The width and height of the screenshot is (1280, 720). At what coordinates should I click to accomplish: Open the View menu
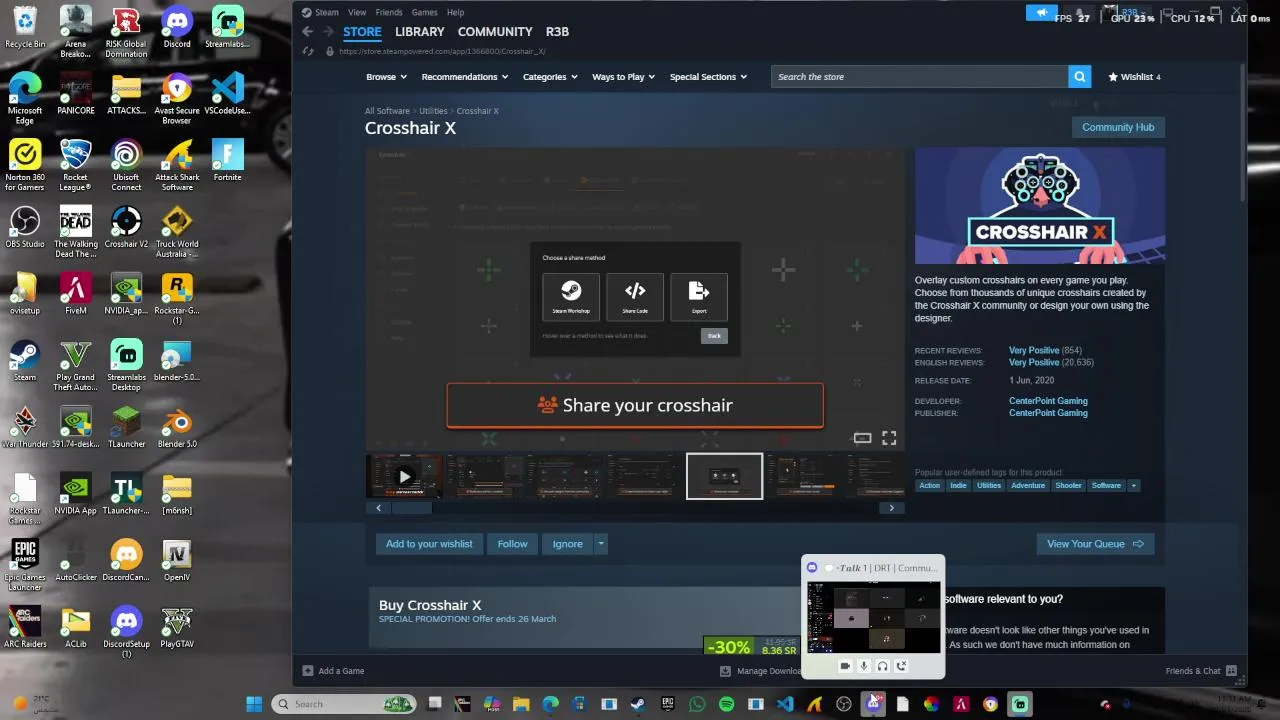coord(355,12)
